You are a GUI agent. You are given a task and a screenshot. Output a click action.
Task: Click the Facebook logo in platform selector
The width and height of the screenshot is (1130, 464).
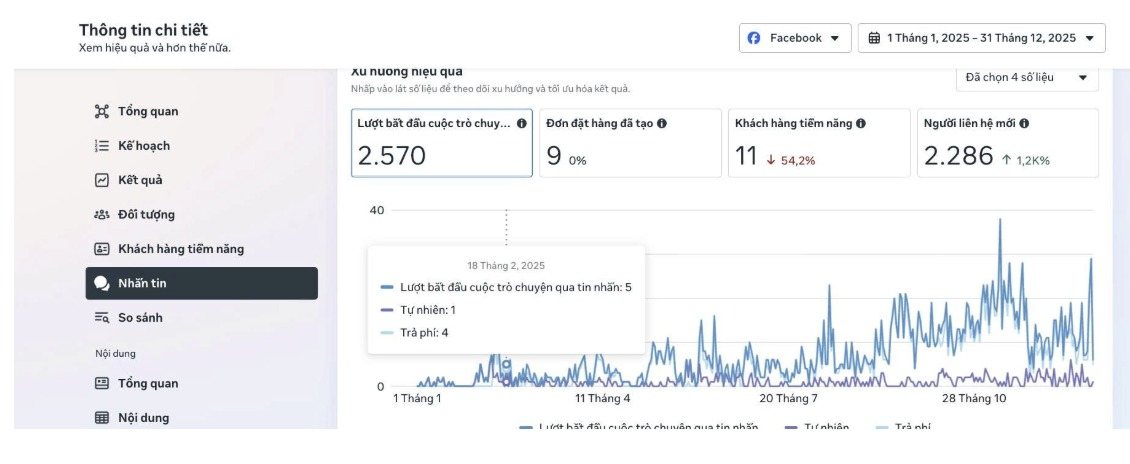pyautogui.click(x=754, y=38)
